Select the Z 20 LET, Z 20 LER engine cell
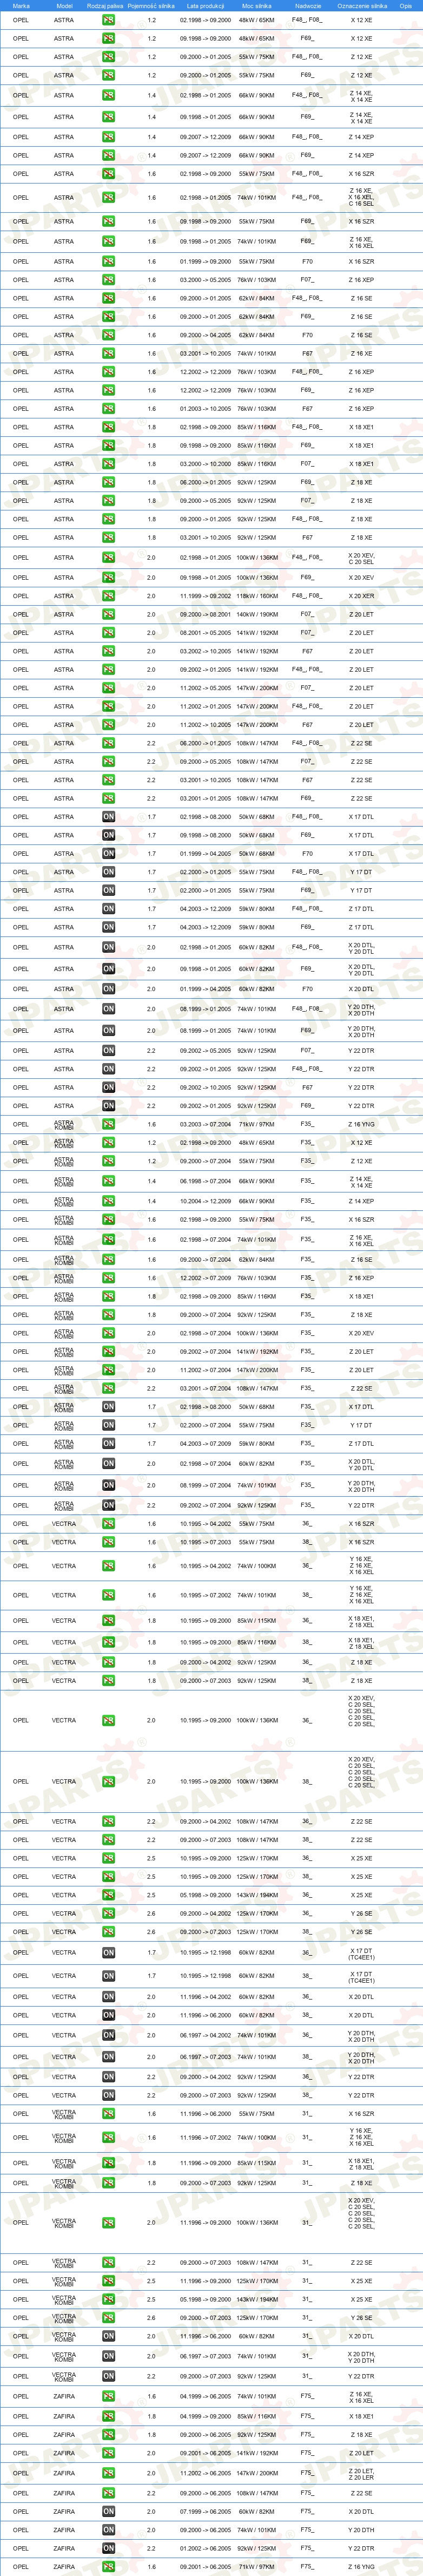Image resolution: width=423 pixels, height=2576 pixels. click(x=361, y=2474)
